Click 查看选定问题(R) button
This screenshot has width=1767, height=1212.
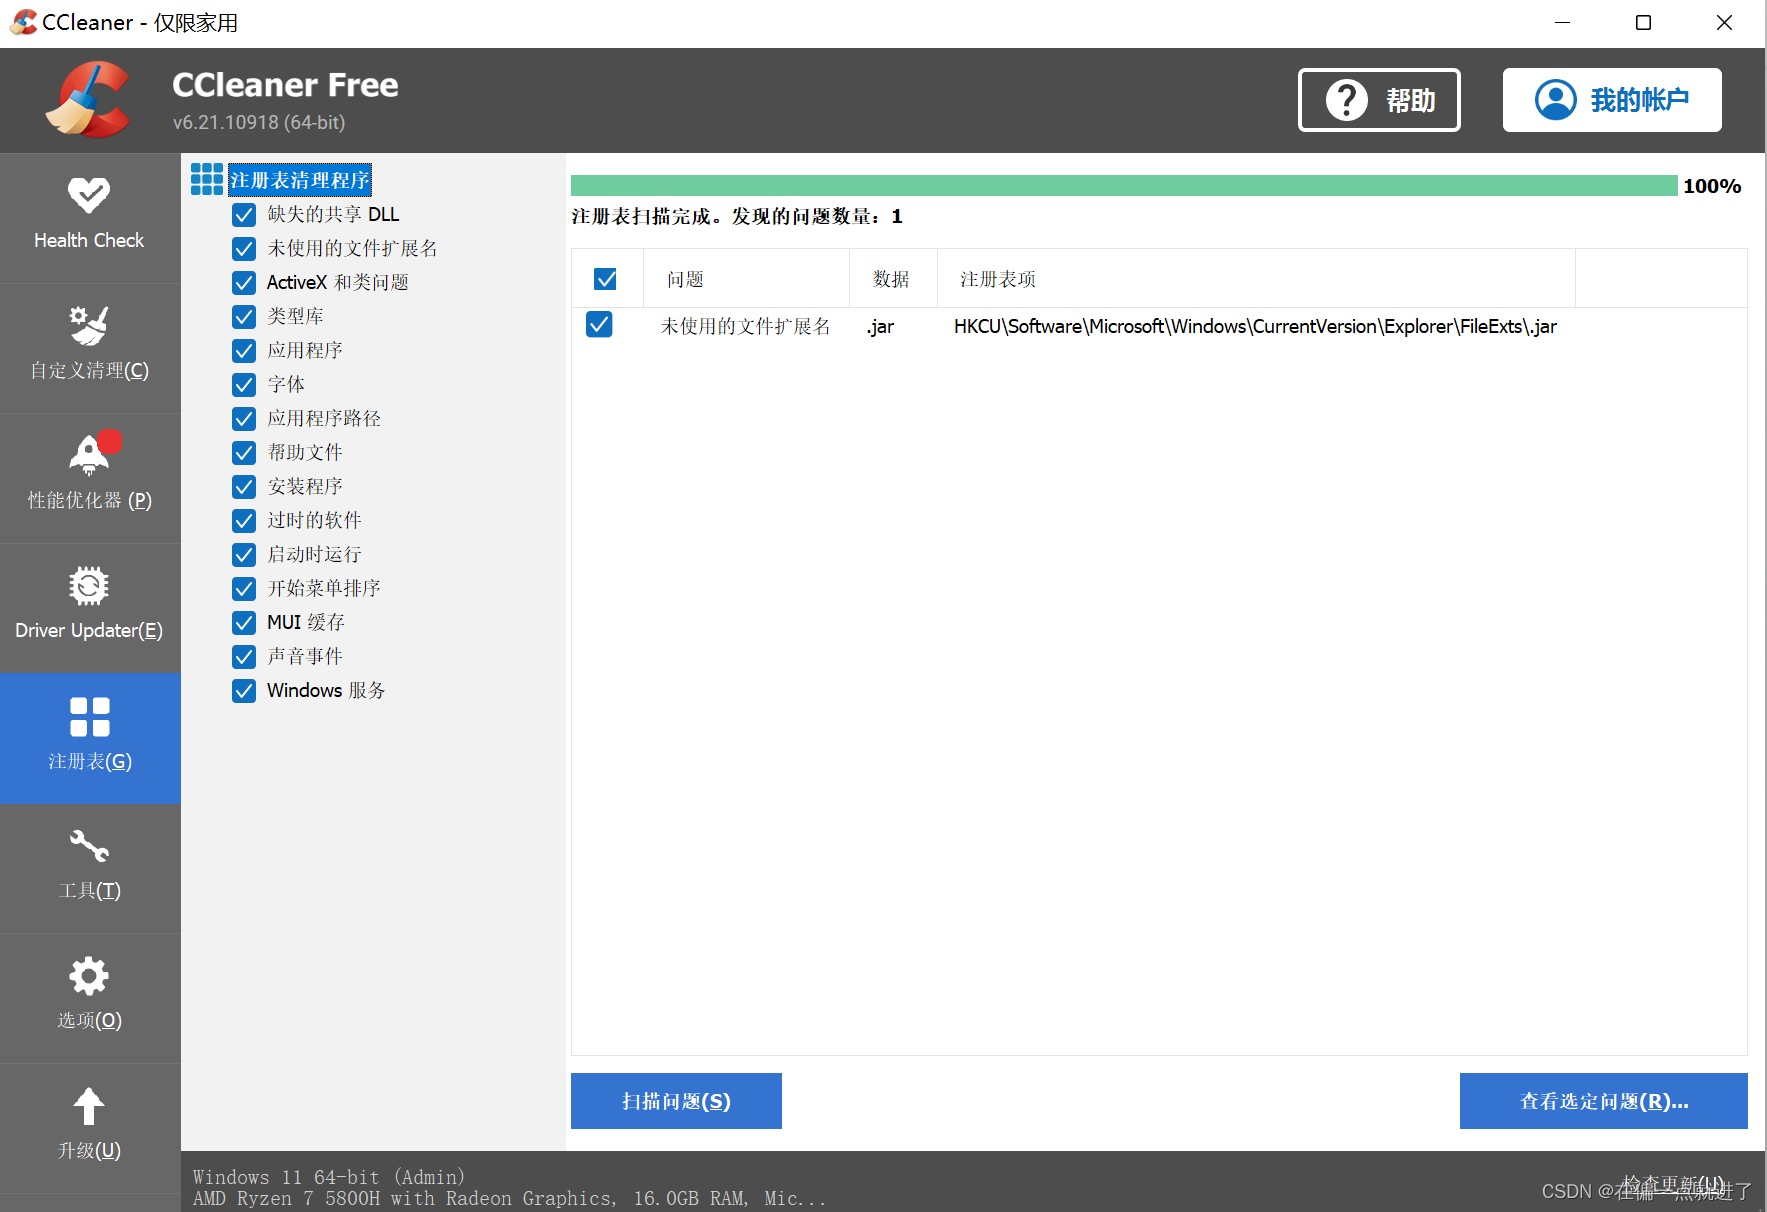(1602, 1101)
